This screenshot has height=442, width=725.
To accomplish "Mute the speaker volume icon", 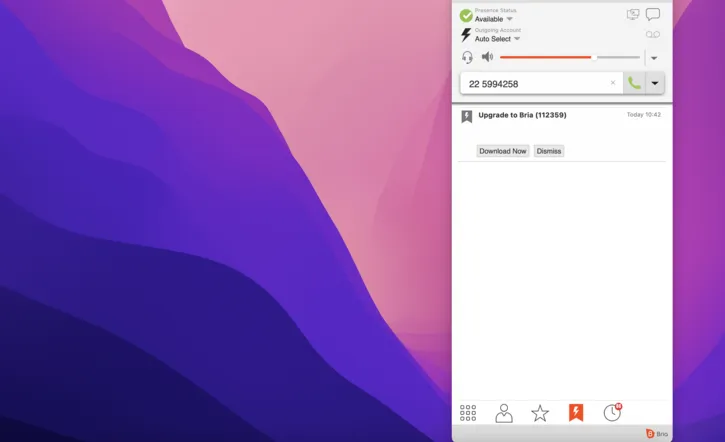I will click(x=487, y=57).
